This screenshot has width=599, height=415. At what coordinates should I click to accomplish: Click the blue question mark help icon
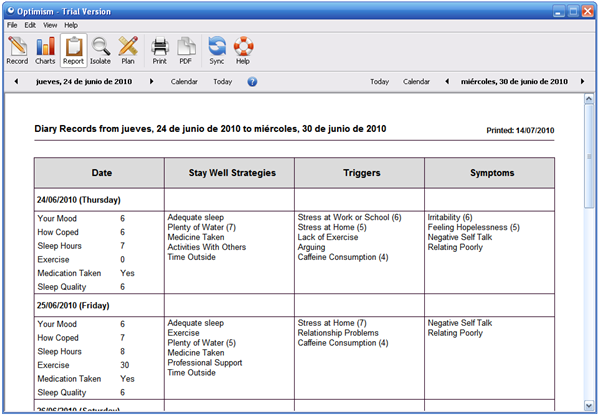point(252,81)
